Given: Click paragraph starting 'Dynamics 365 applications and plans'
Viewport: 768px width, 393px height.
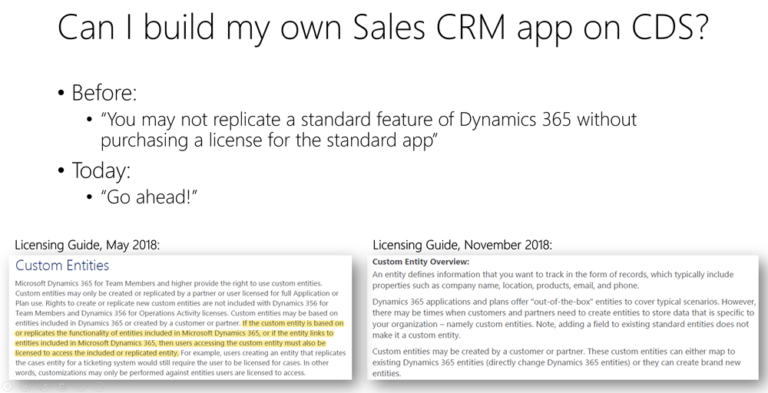Looking at the screenshot, I should click(x=563, y=319).
